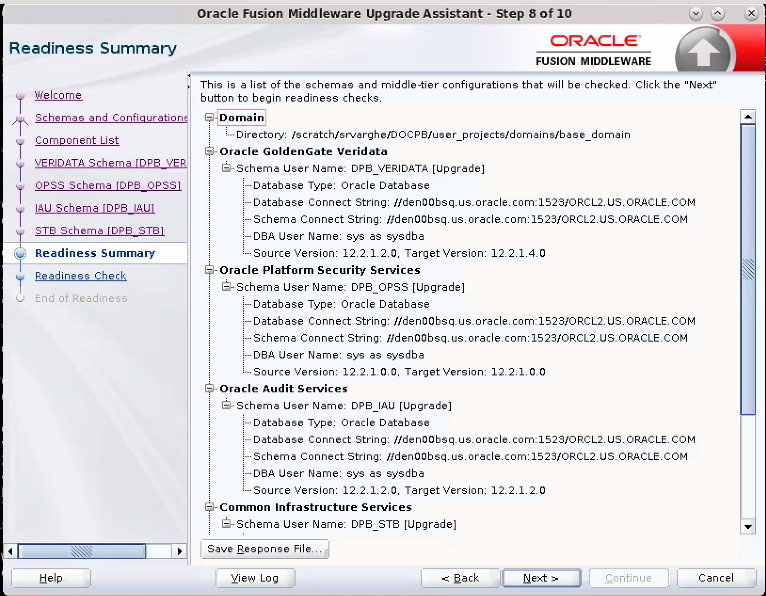Viewport: 766px width, 596px height.
Task: Select the Oracle Audit Services heading
Action: click(283, 388)
